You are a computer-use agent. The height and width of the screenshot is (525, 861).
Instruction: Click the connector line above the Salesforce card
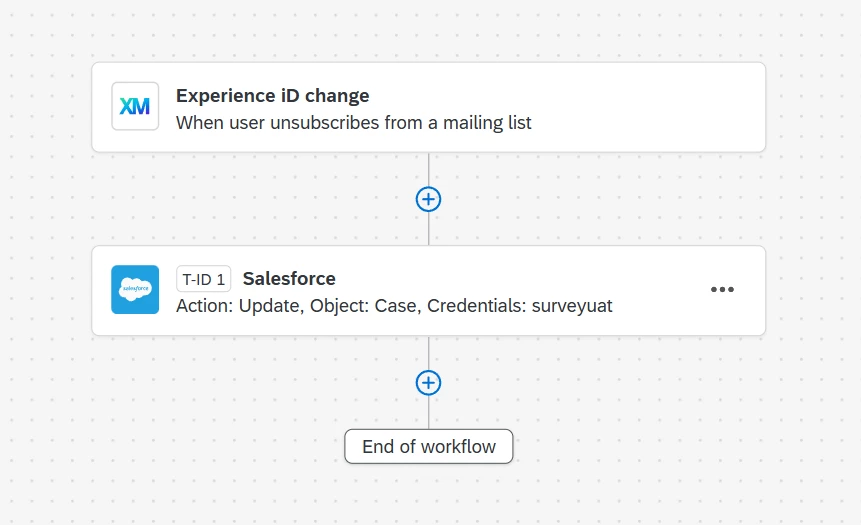coord(428,230)
